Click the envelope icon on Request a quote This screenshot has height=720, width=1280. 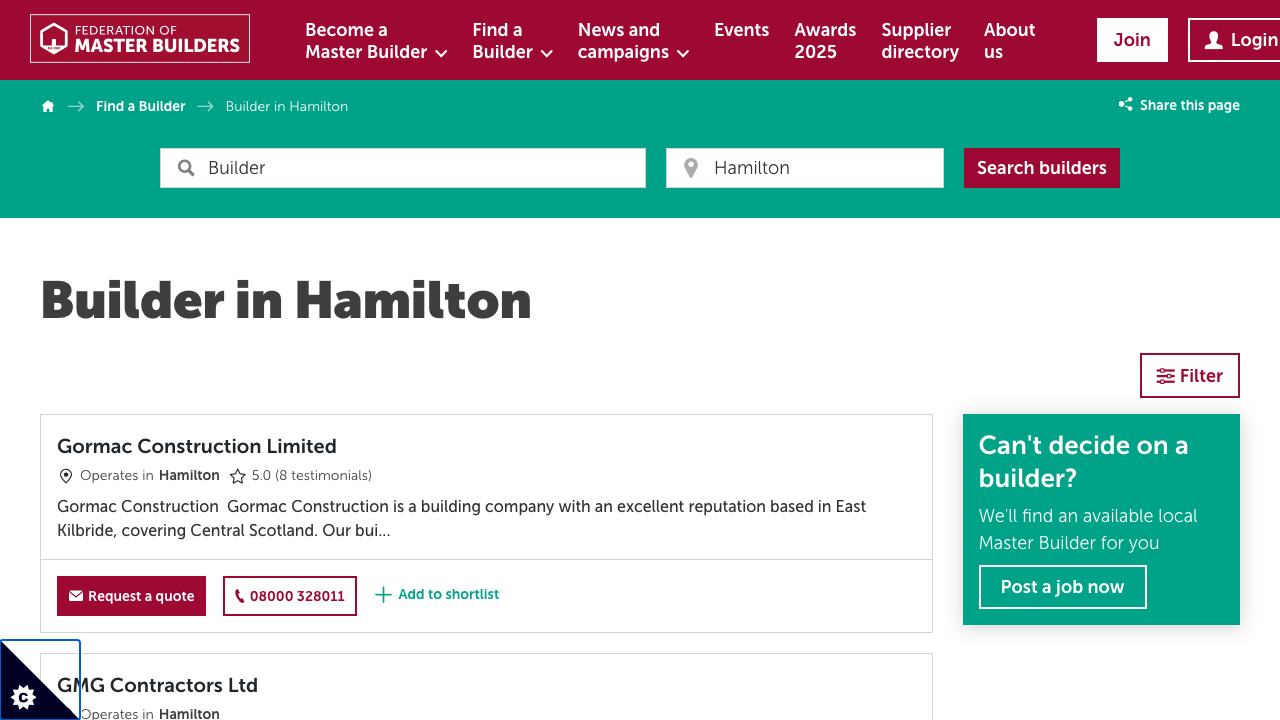(73, 595)
